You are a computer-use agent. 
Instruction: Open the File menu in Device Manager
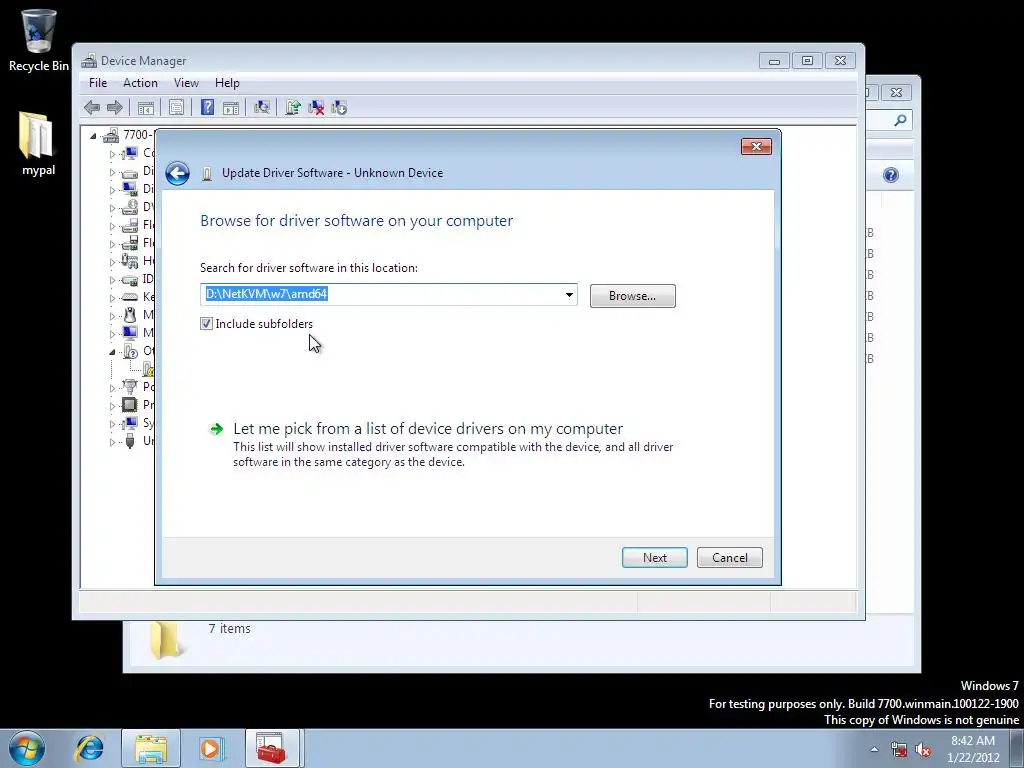[98, 83]
